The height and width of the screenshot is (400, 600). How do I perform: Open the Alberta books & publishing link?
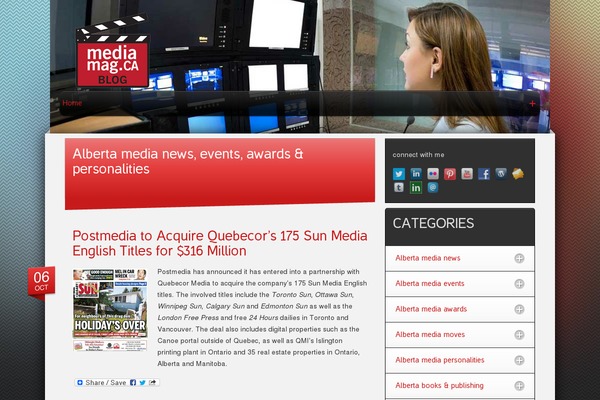tap(439, 385)
